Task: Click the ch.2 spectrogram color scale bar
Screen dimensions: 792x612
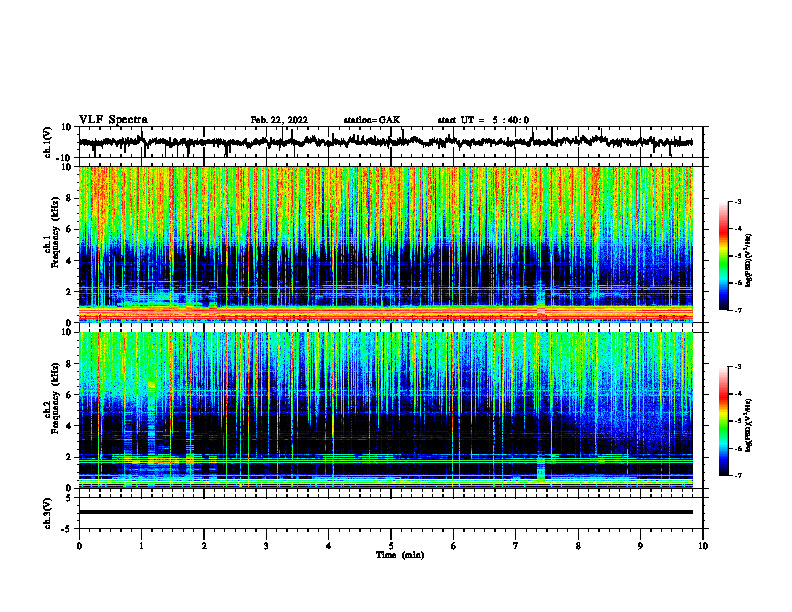Action: [724, 421]
